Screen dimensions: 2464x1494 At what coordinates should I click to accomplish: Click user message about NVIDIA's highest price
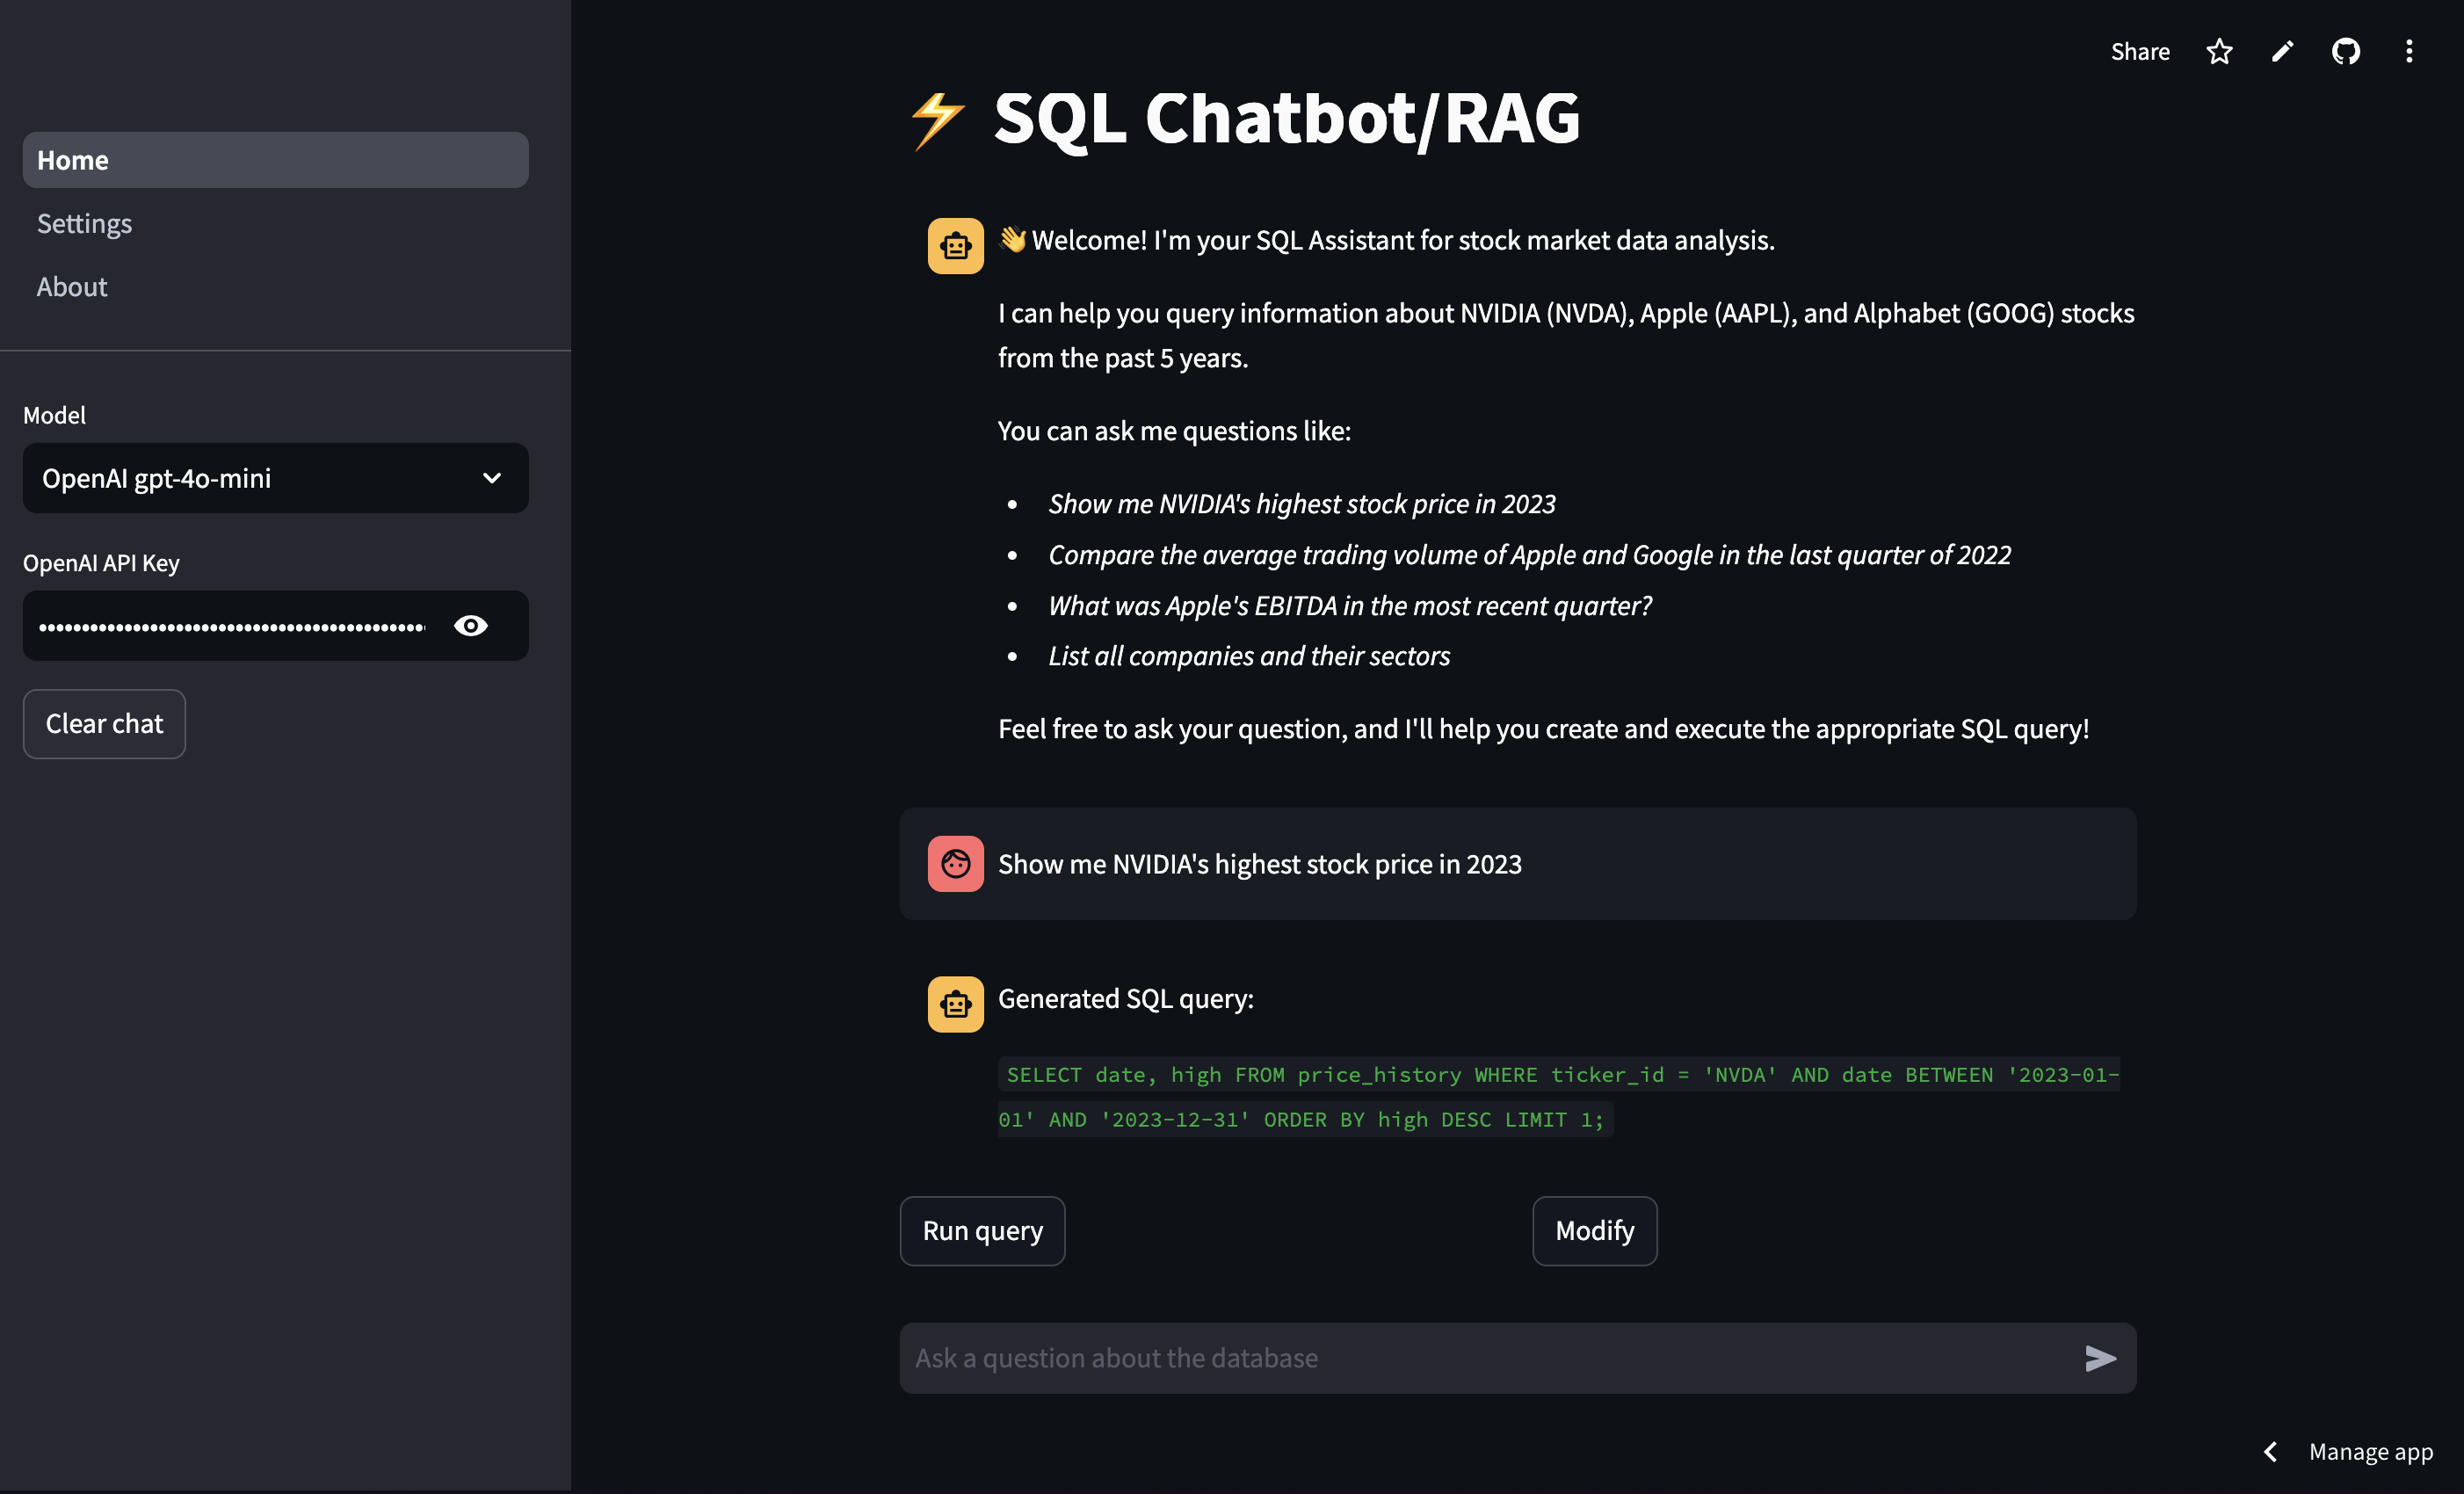(1259, 864)
